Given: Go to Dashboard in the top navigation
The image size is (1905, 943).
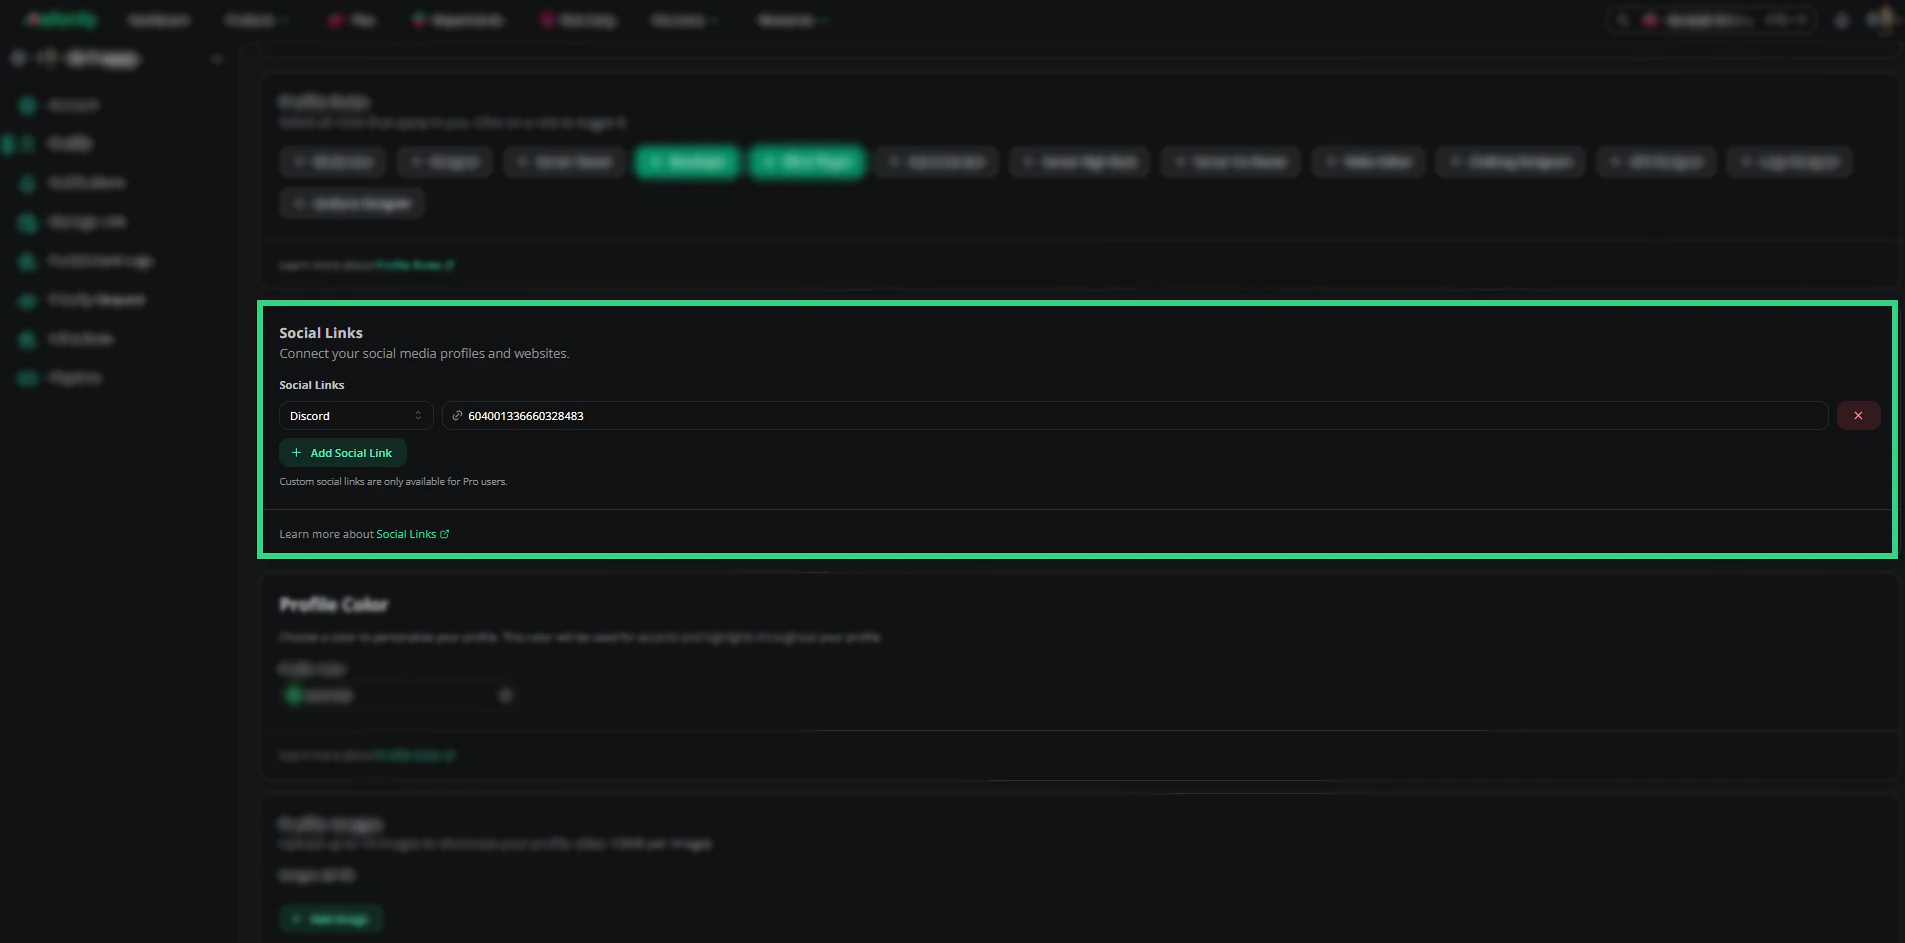Looking at the screenshot, I should [158, 20].
